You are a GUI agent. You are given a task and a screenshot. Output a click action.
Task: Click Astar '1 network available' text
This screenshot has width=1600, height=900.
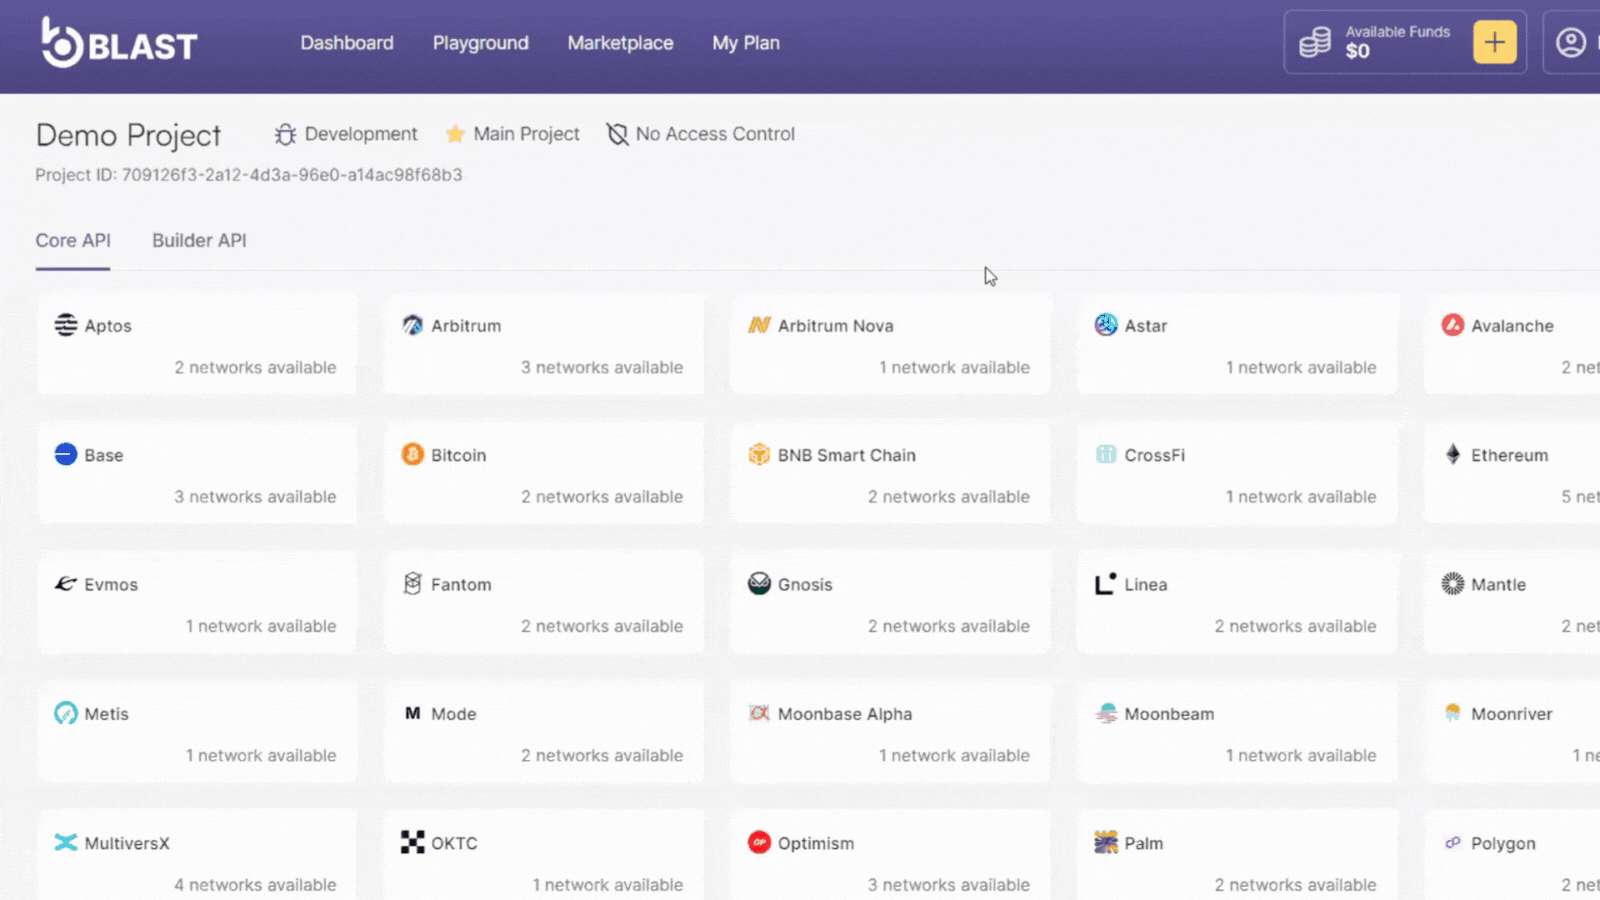[1301, 367]
